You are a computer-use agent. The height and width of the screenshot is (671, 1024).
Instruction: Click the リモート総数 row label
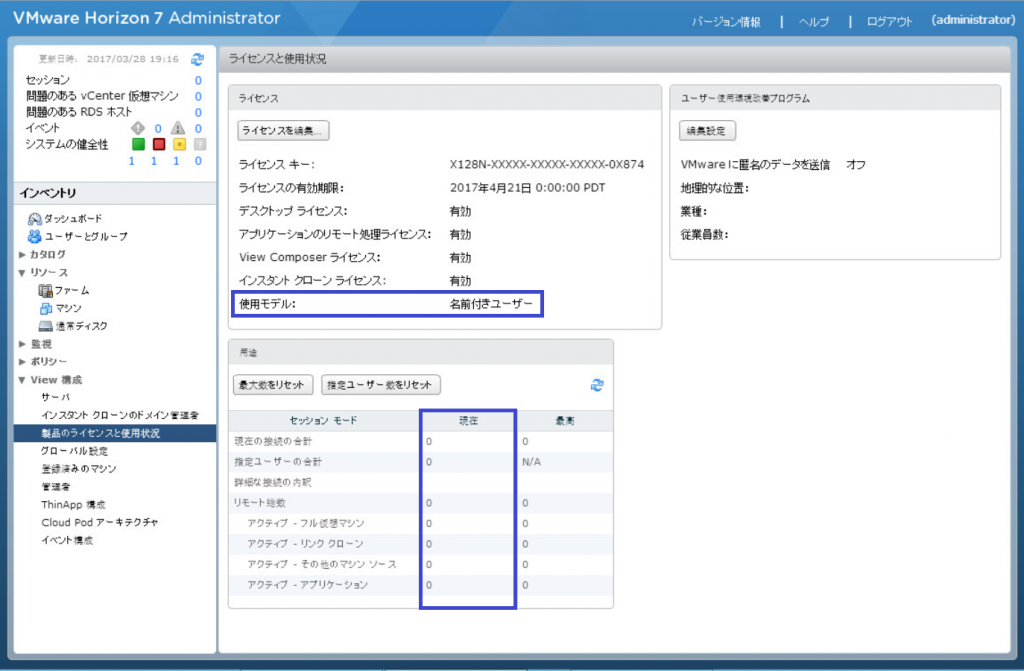(x=260, y=503)
